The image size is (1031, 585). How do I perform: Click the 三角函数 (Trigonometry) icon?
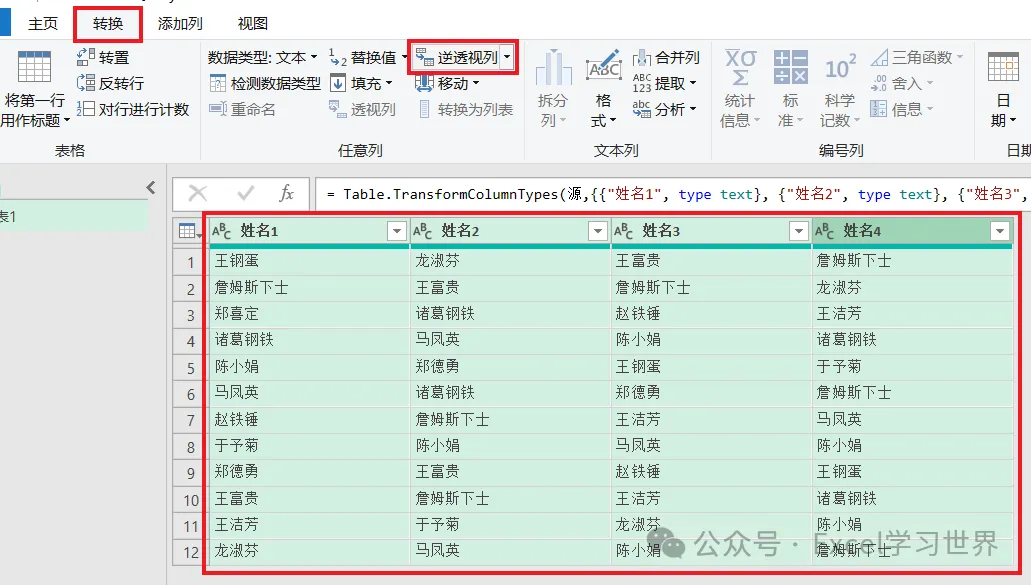[x=879, y=58]
